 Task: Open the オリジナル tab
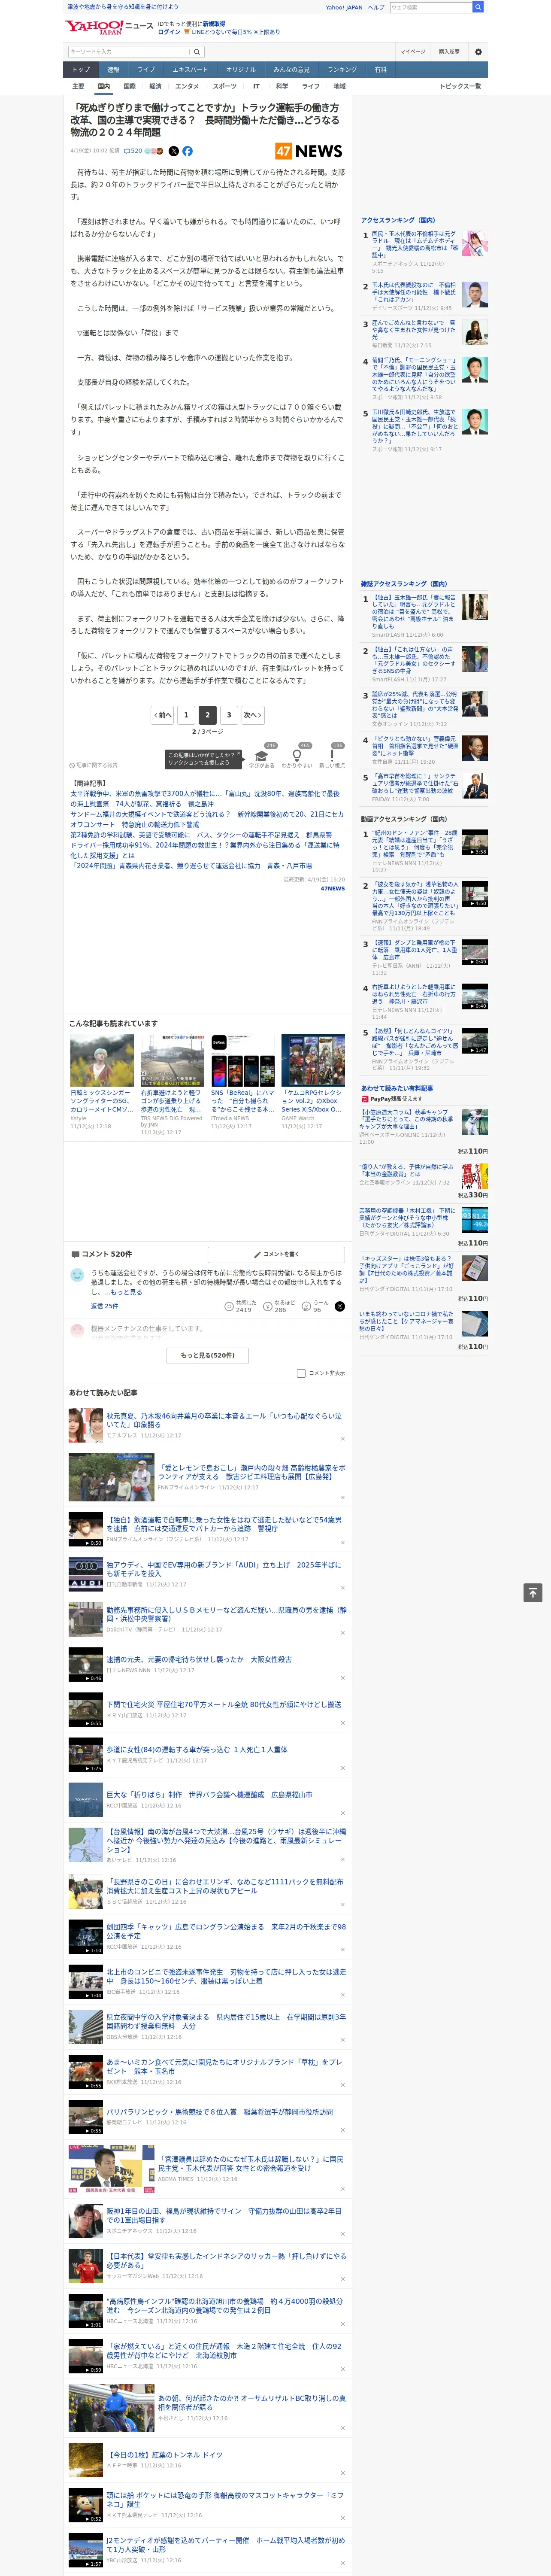pyautogui.click(x=241, y=70)
